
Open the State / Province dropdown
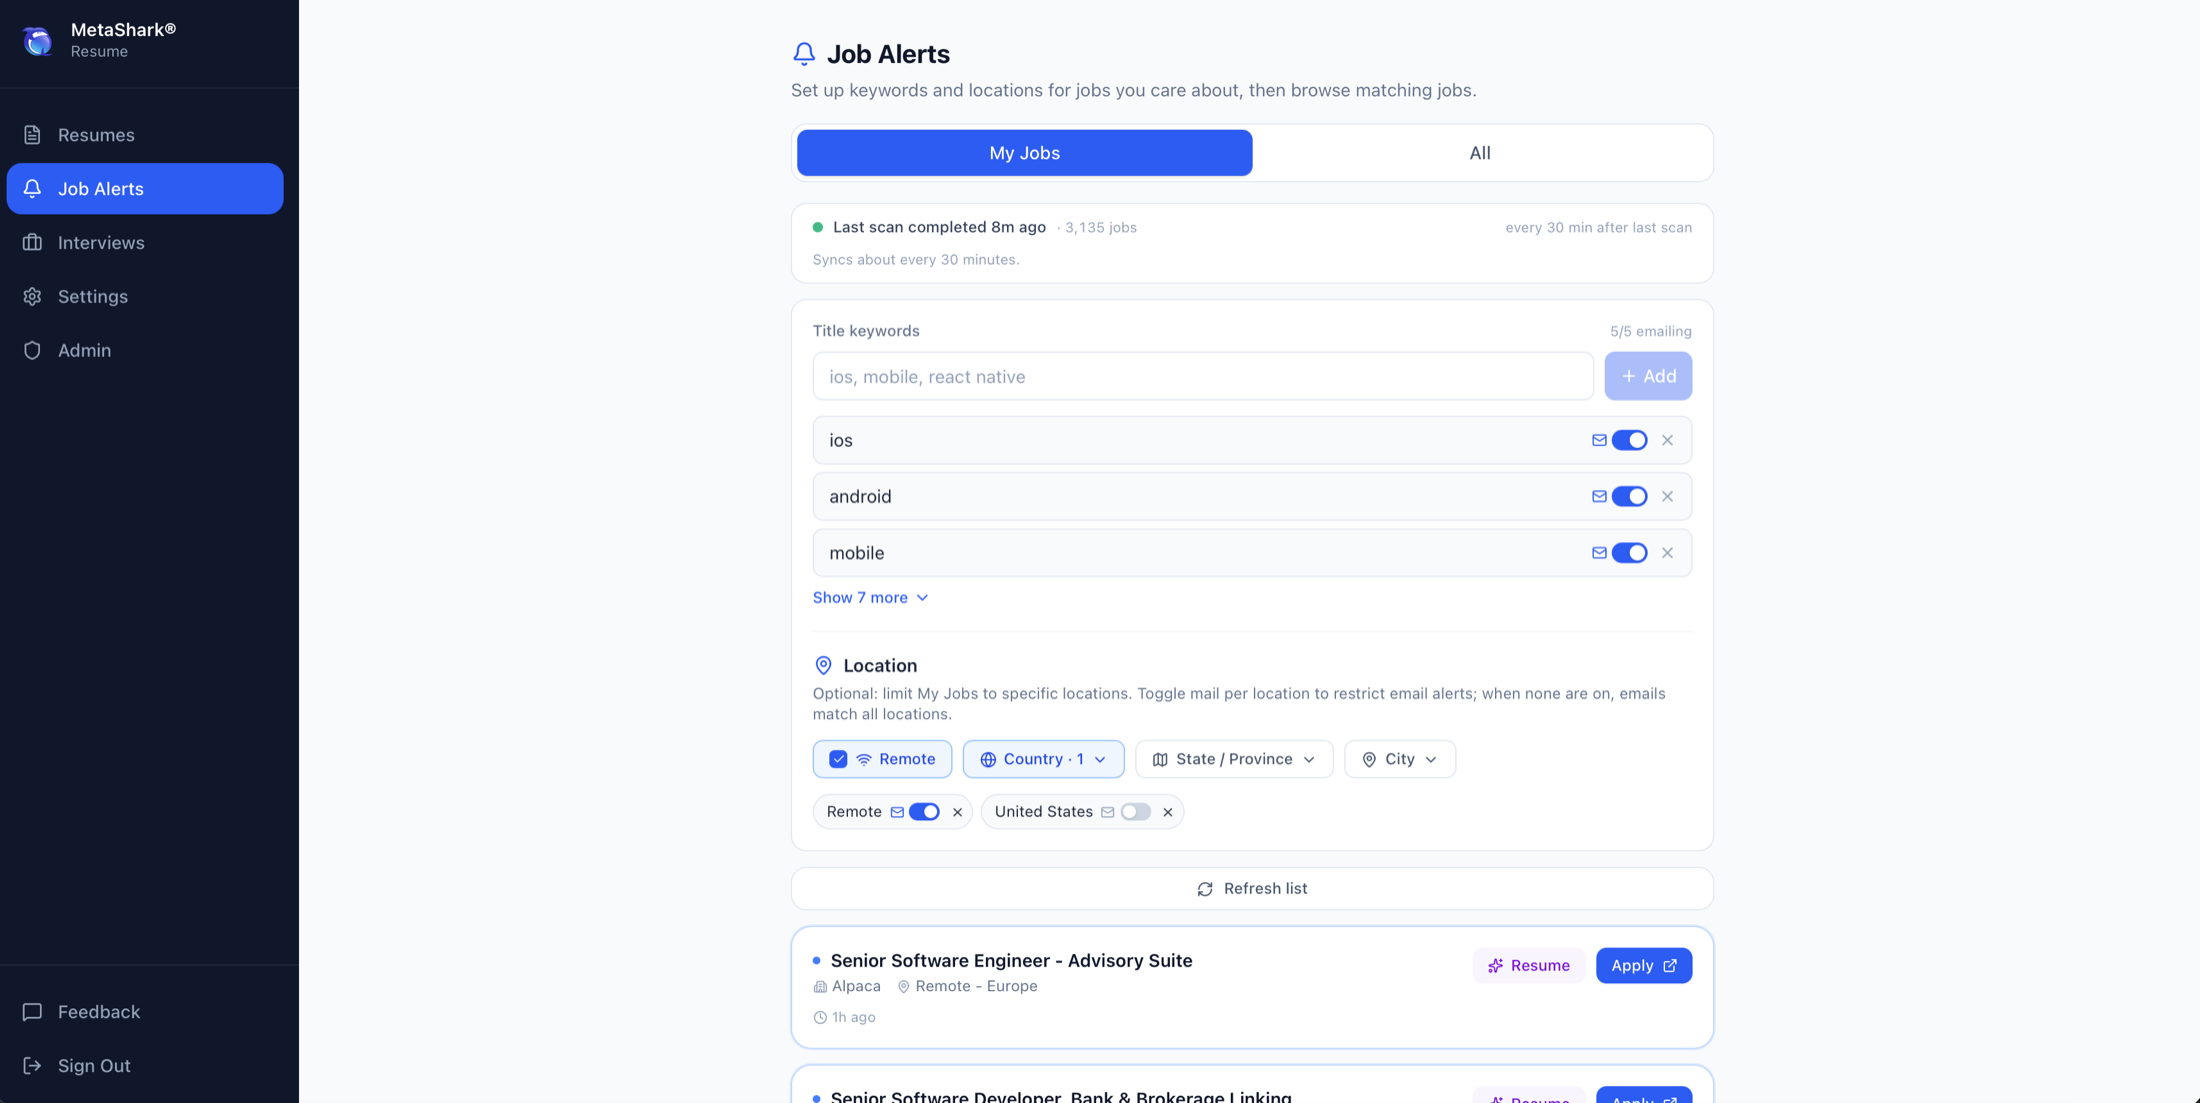click(1234, 759)
